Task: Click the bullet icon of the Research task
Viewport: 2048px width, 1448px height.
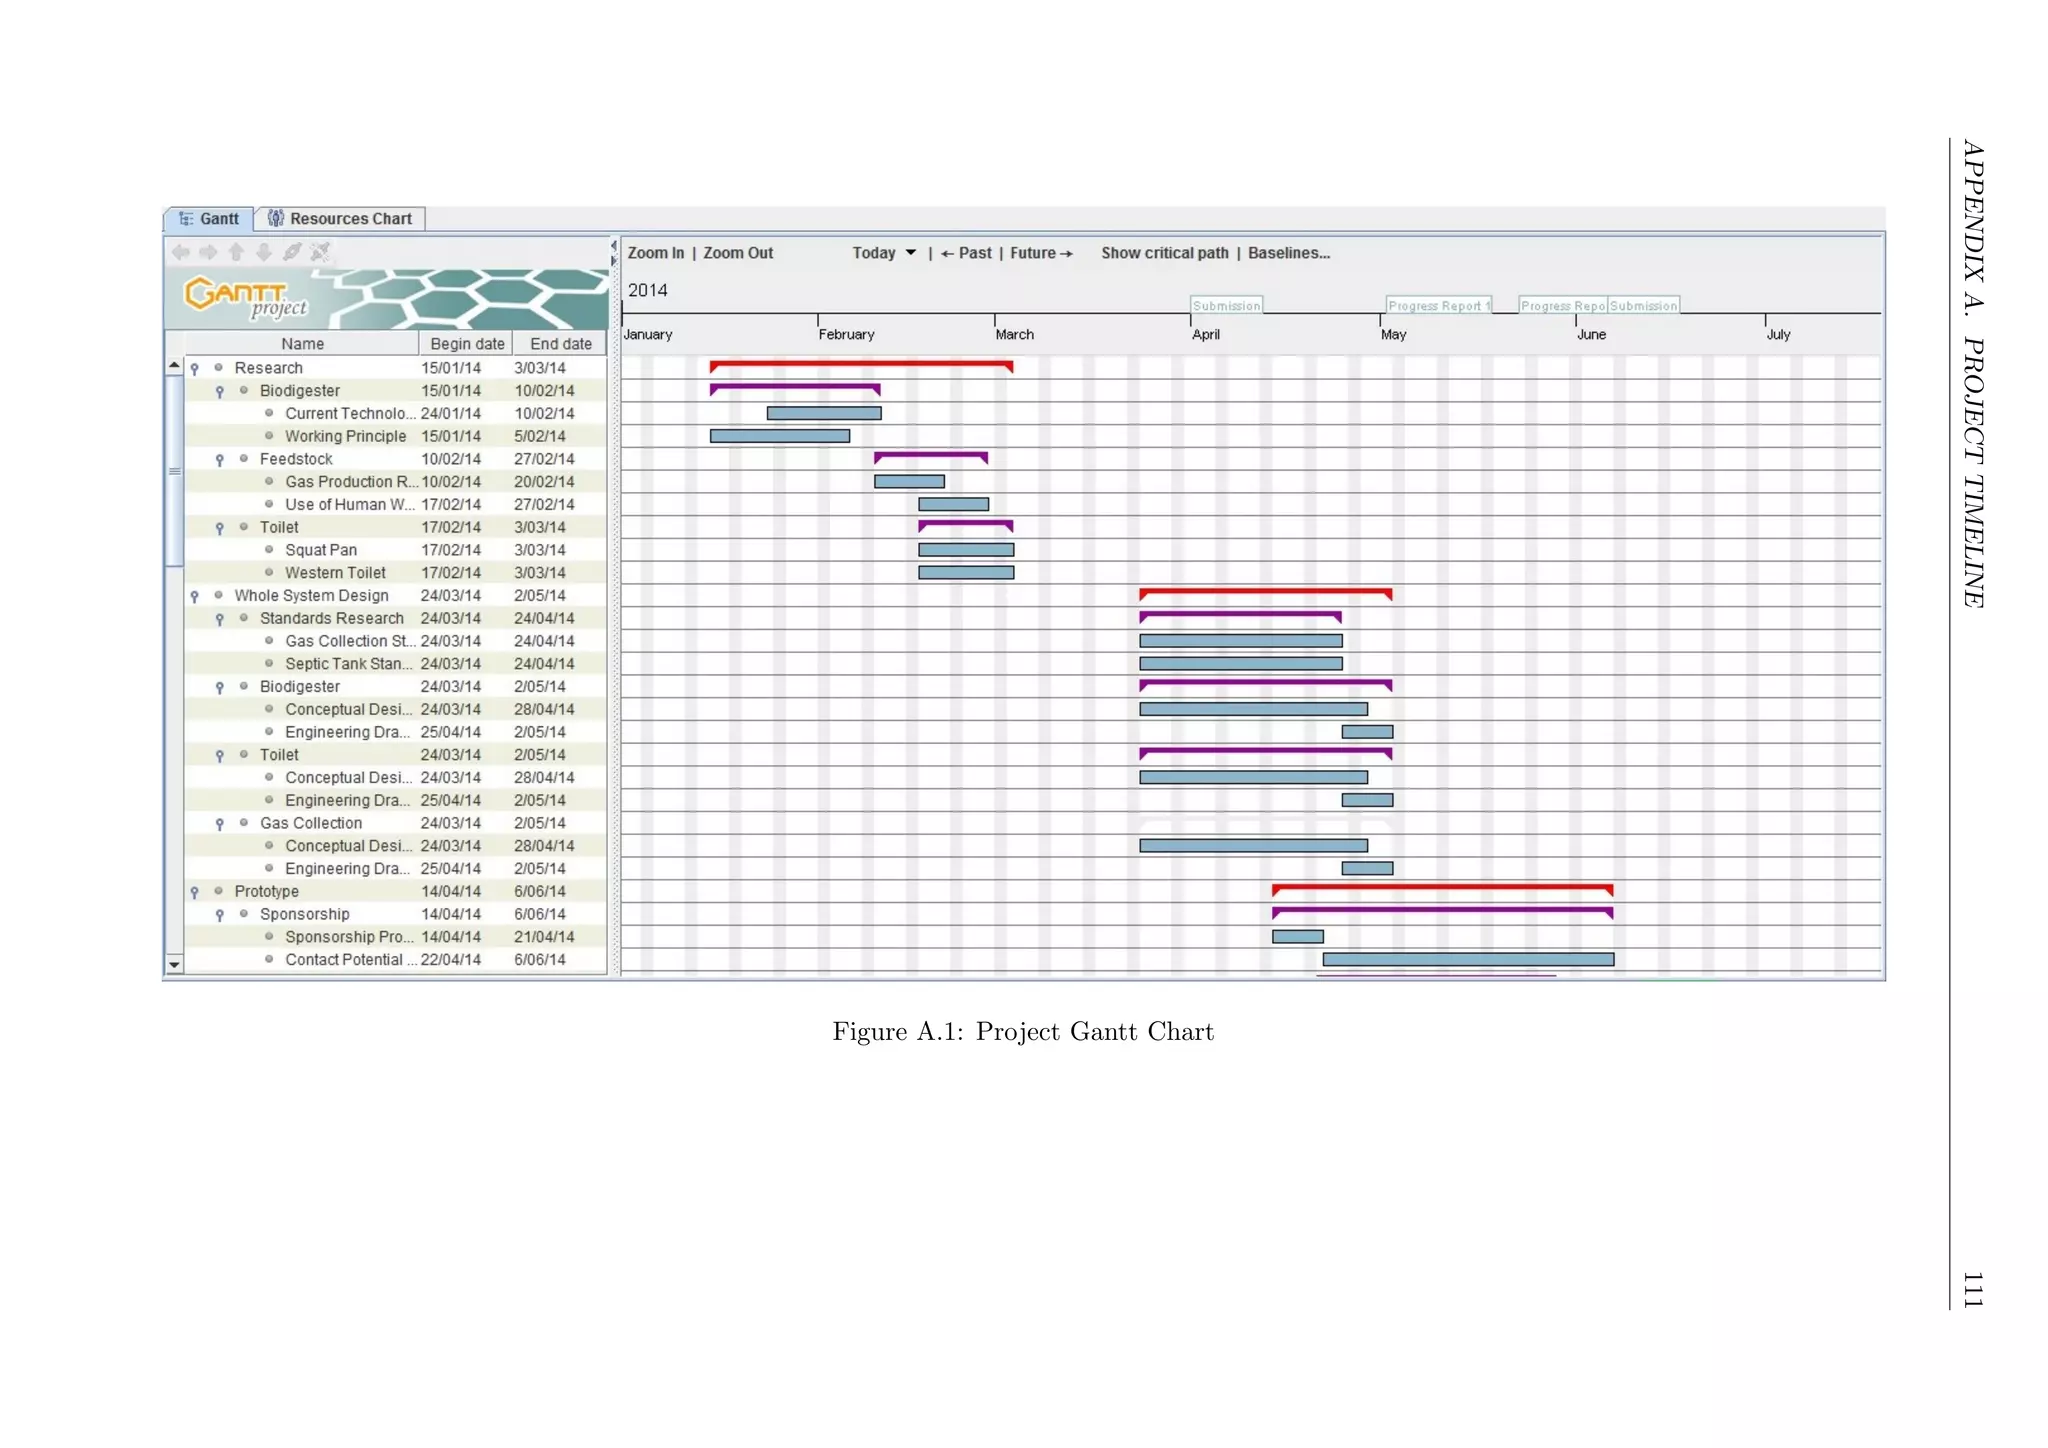Action: [x=218, y=368]
